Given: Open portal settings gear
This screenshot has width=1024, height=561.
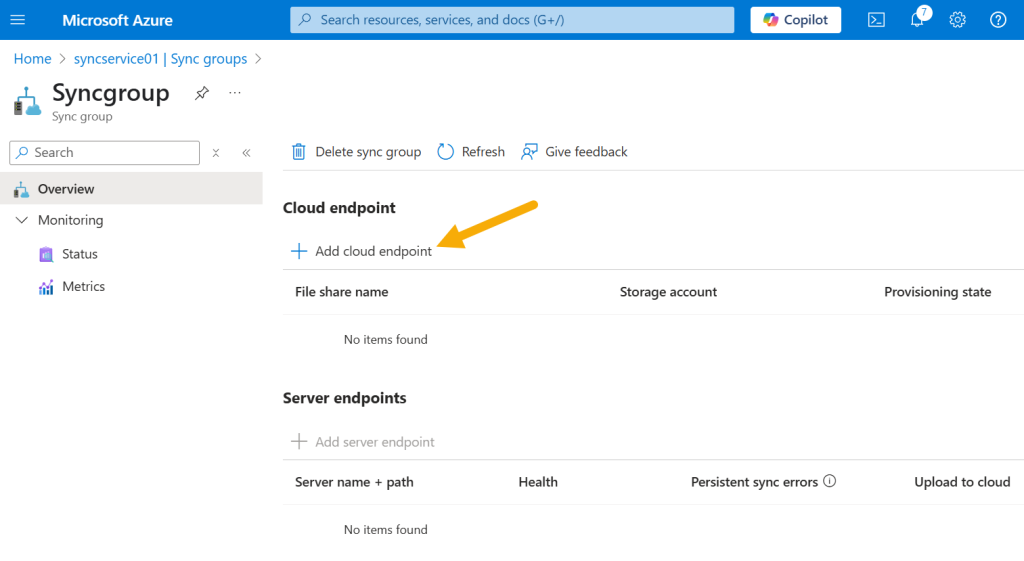Looking at the screenshot, I should pos(957,20).
